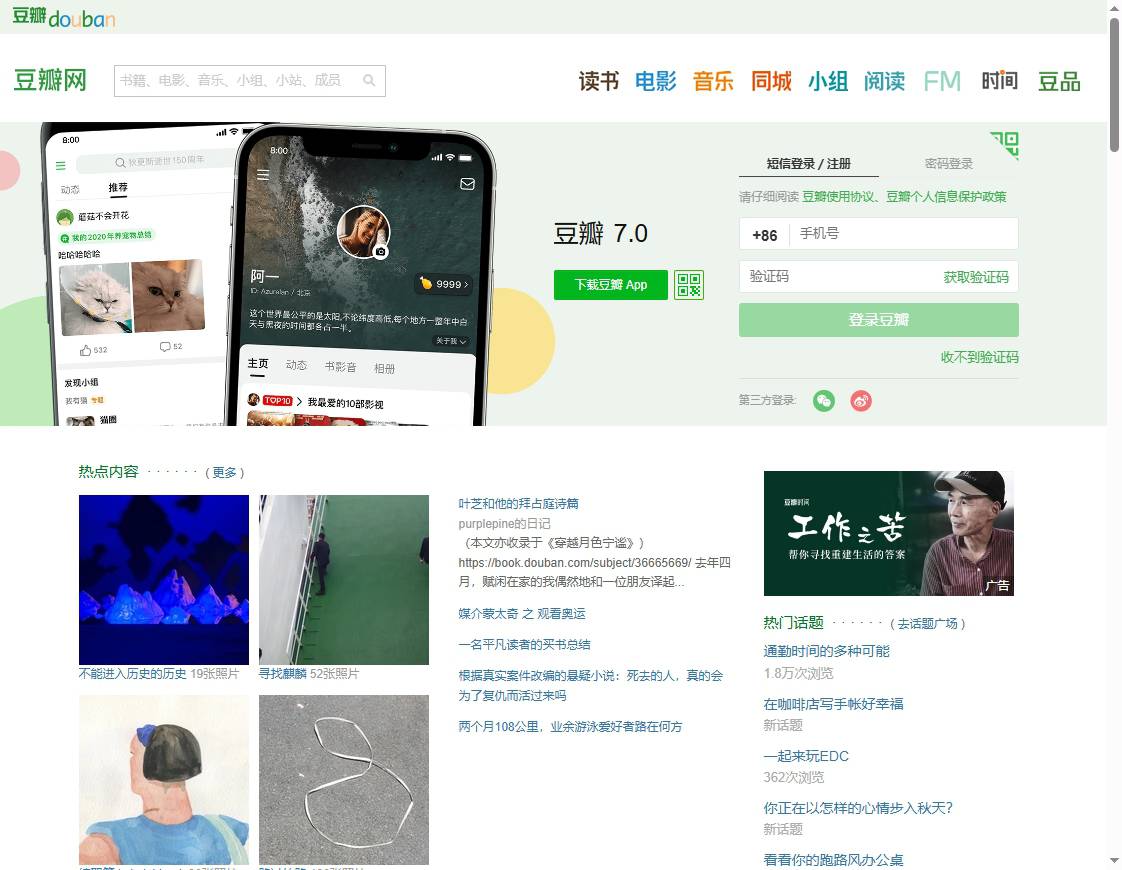This screenshot has height=870, width=1122.
Task: Open the 媒介蒙太奇 之 观看奥运 article
Action: tap(522, 613)
